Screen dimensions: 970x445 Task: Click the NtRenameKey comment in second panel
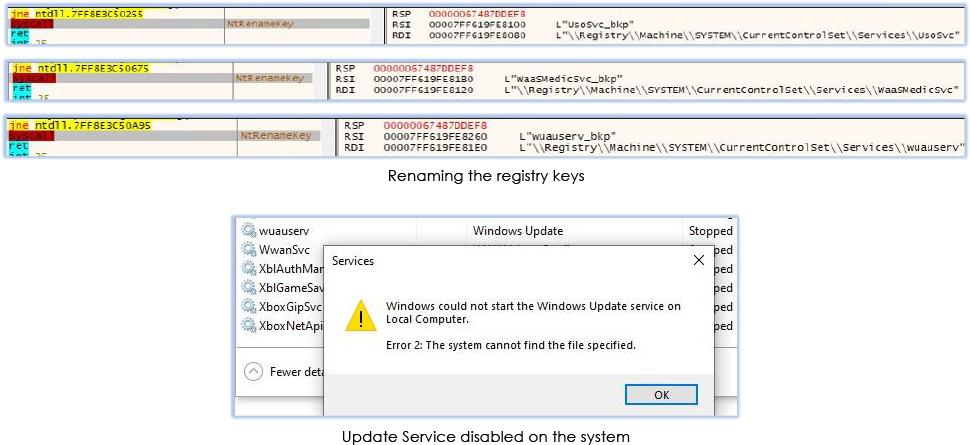[x=270, y=79]
